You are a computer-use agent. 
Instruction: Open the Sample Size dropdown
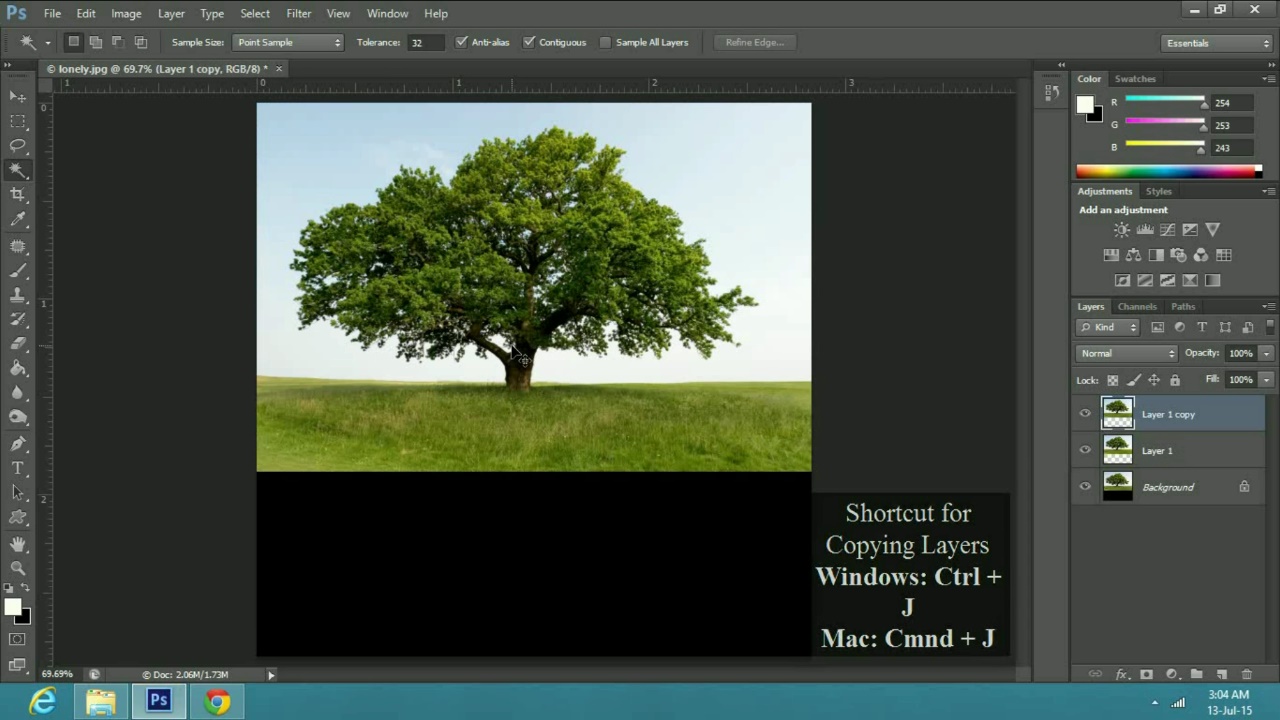click(288, 42)
